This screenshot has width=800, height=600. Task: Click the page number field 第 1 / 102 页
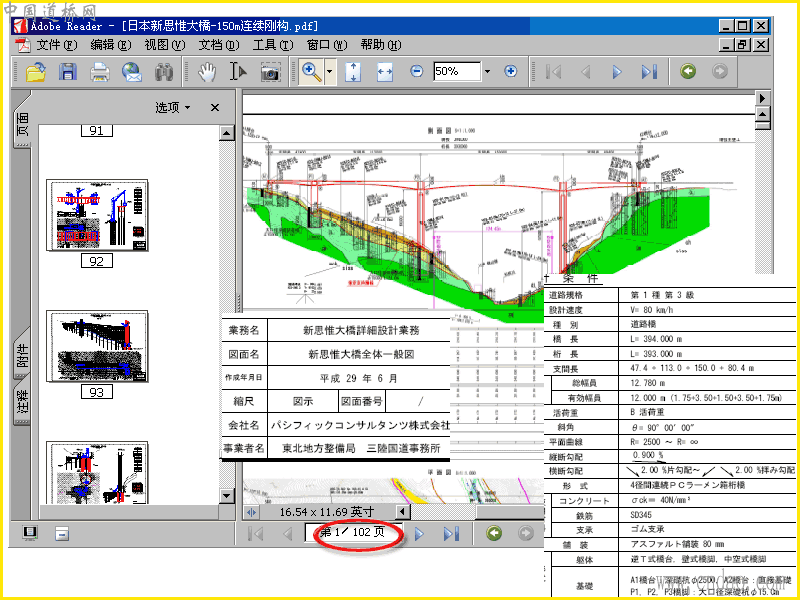(x=353, y=533)
